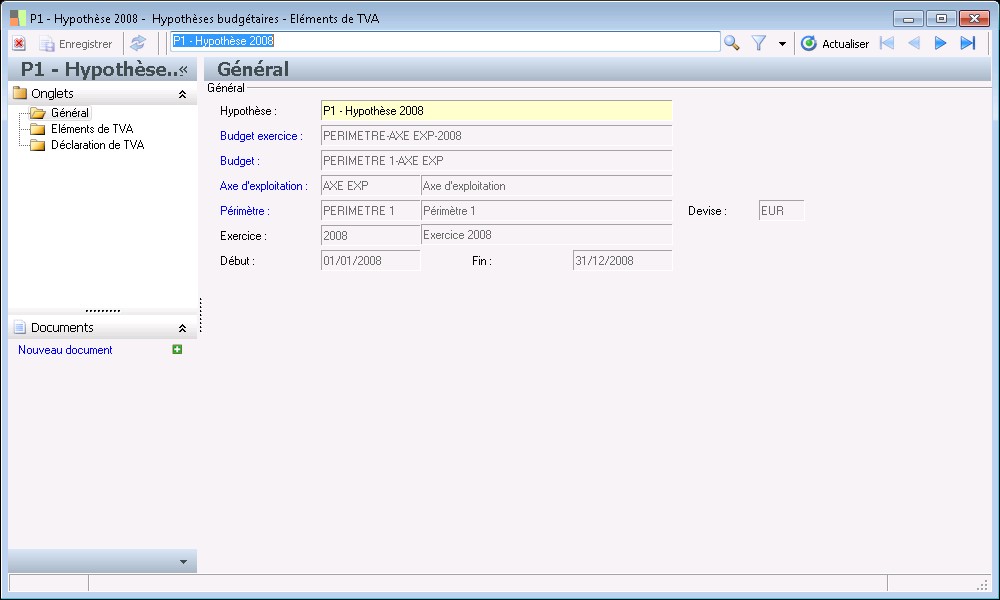Click the Périmètre link label
This screenshot has width=1000, height=600.
pyautogui.click(x=245, y=210)
